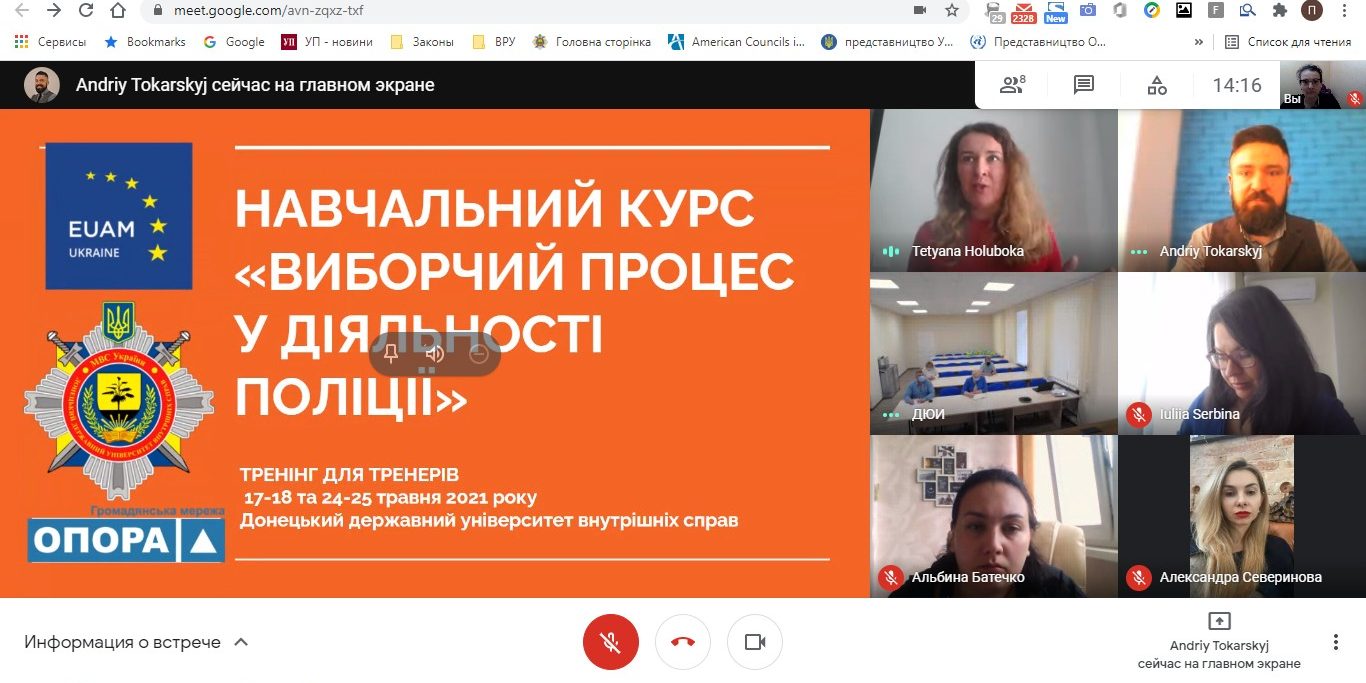Show hidden bookmarks with the double chevron
Image resolution: width=1366 pixels, height=683 pixels.
[x=1199, y=42]
